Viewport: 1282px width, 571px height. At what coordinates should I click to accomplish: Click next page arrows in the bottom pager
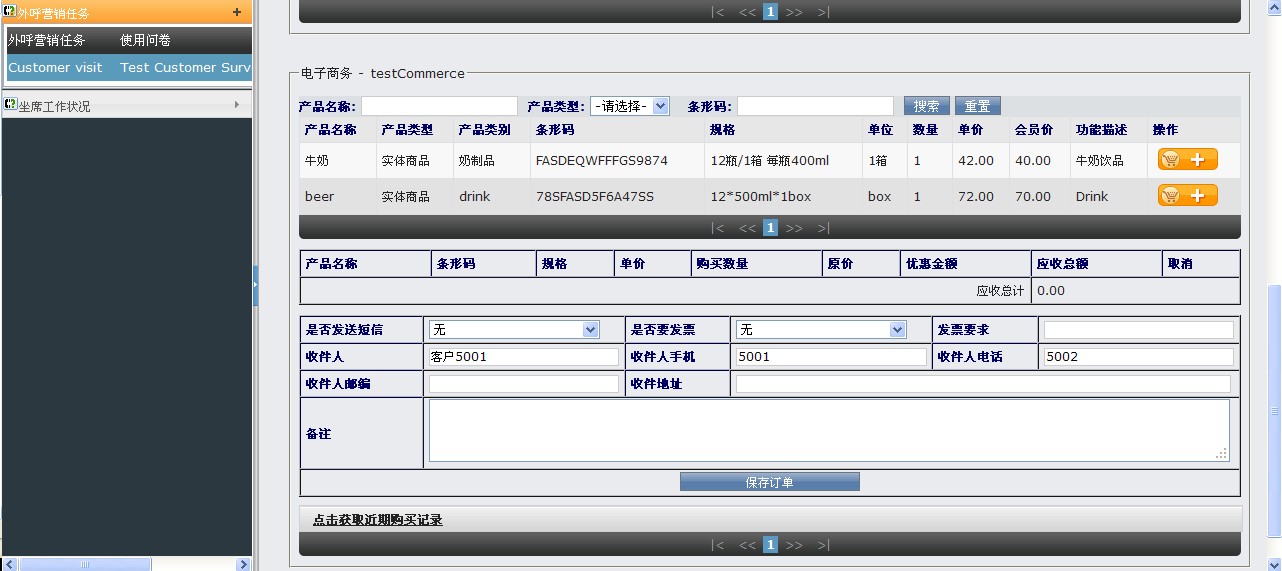[794, 545]
